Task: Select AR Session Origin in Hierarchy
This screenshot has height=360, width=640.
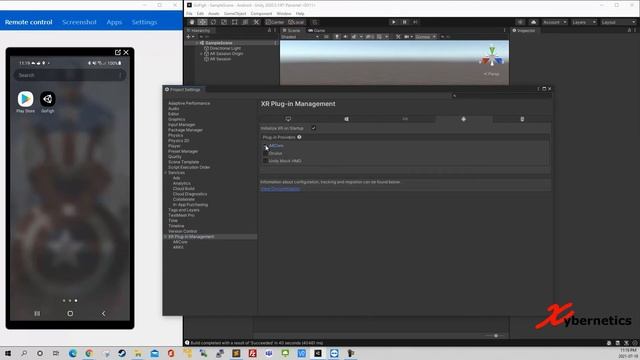Action: (226, 53)
